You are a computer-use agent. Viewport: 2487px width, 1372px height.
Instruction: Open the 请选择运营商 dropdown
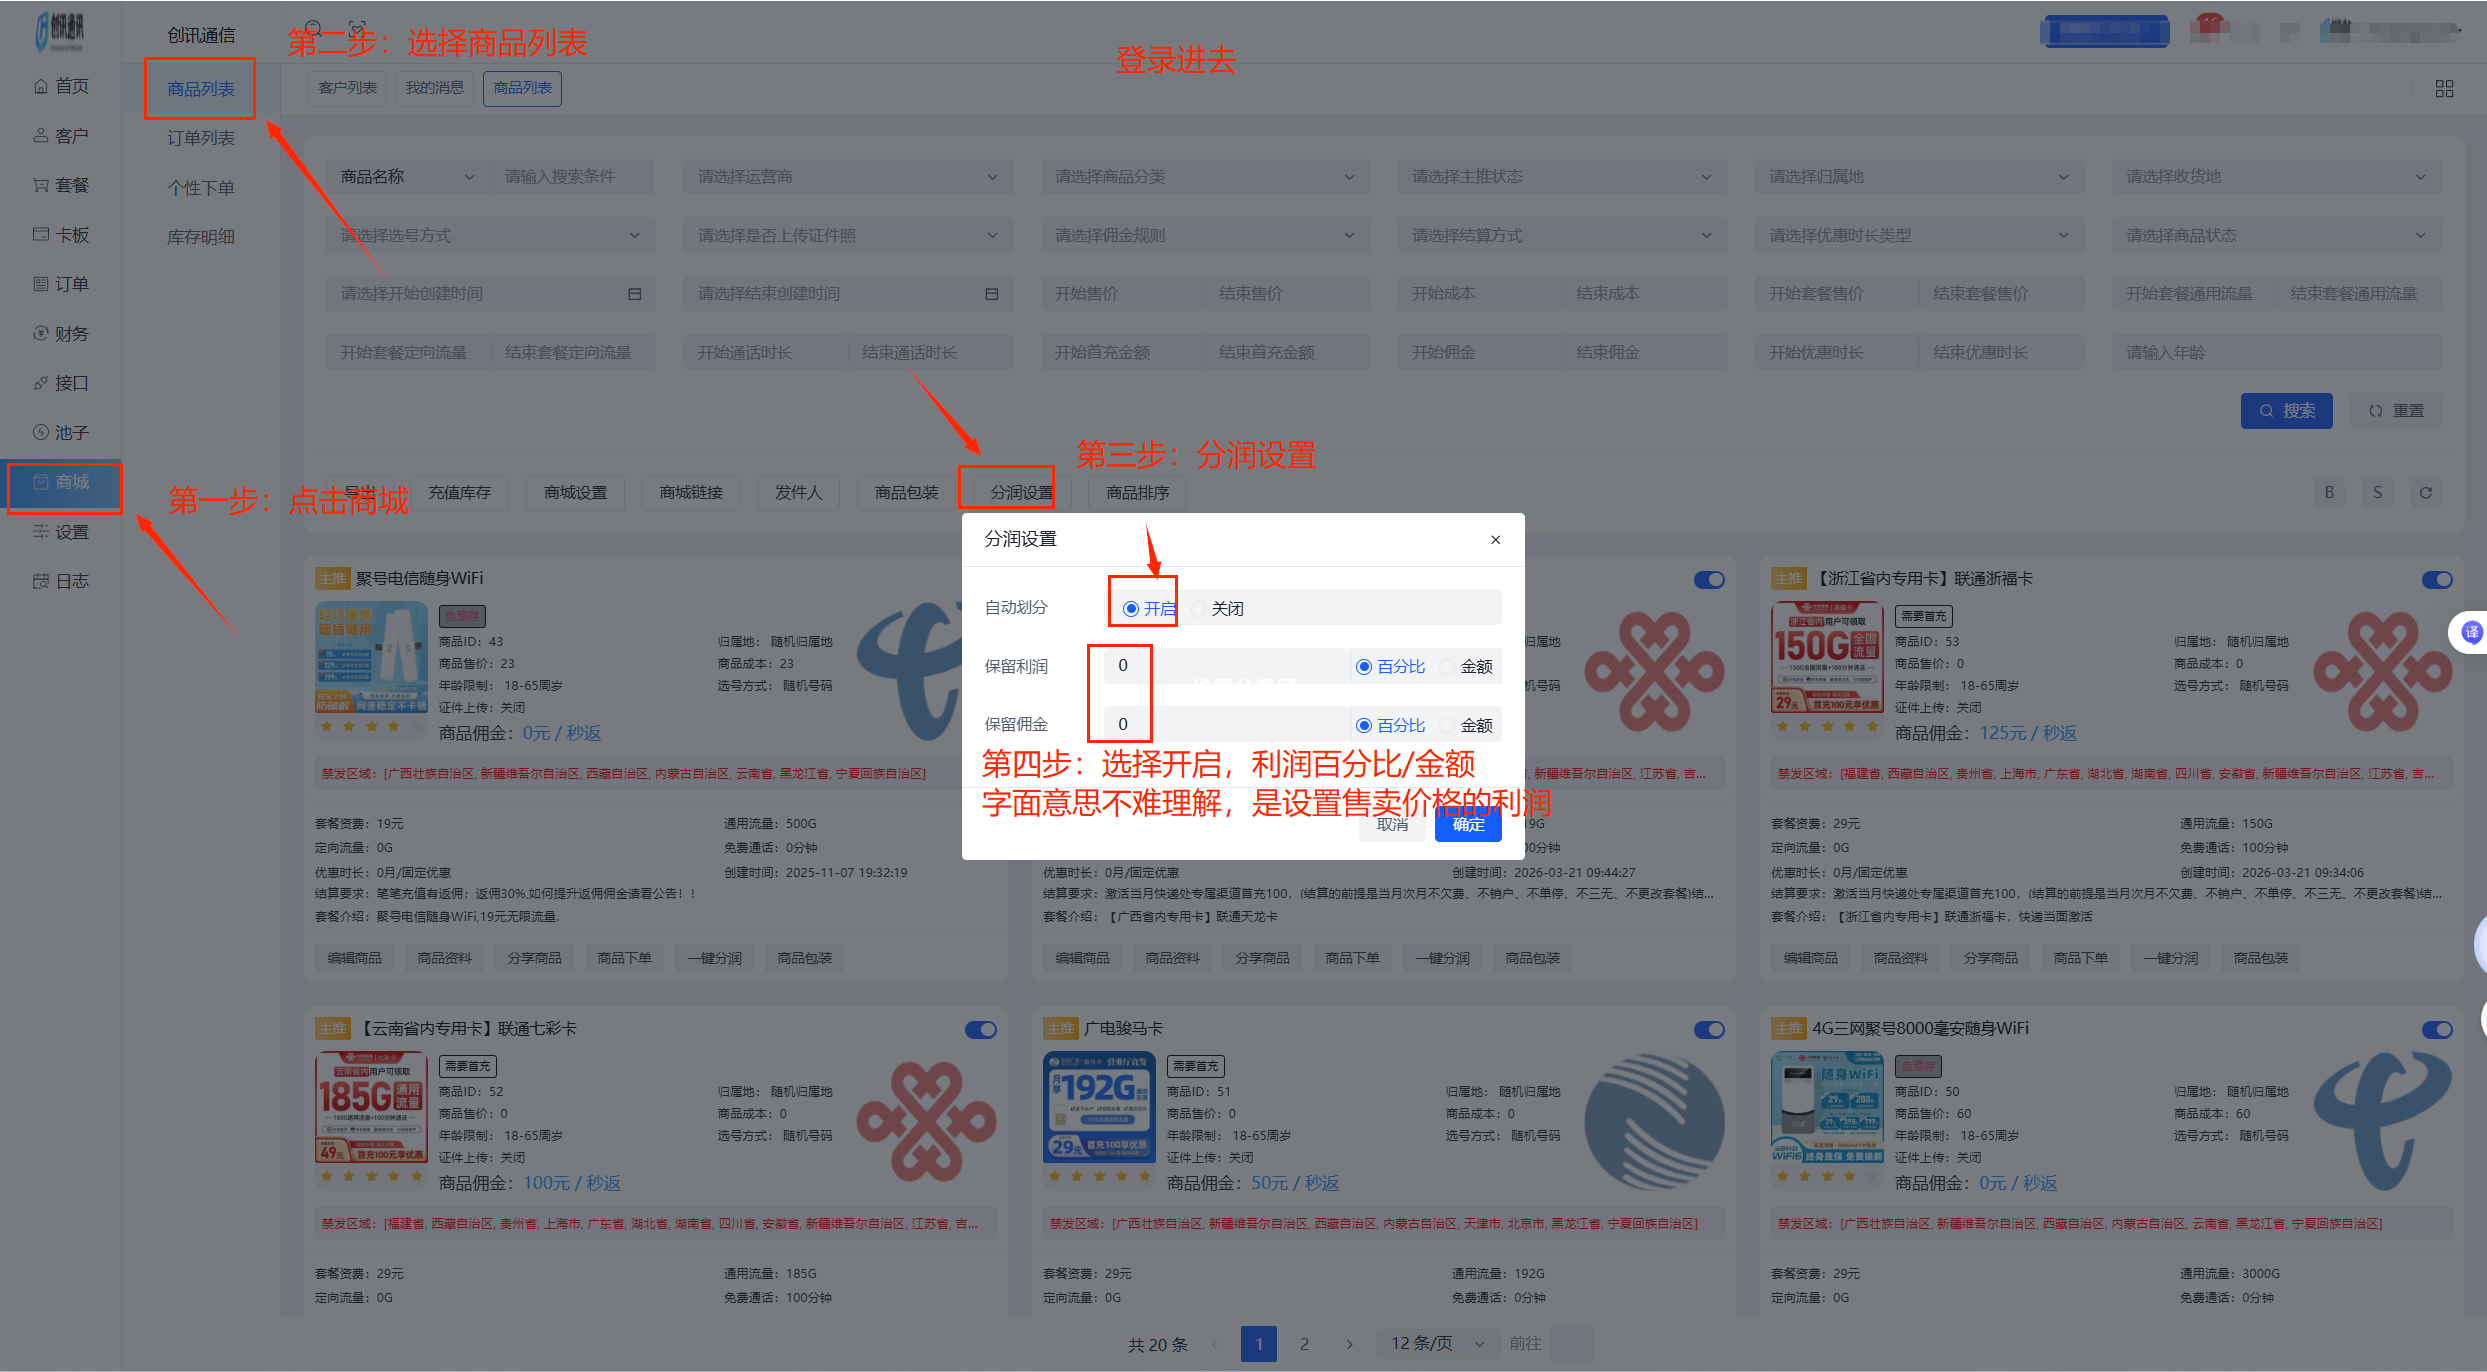846,176
